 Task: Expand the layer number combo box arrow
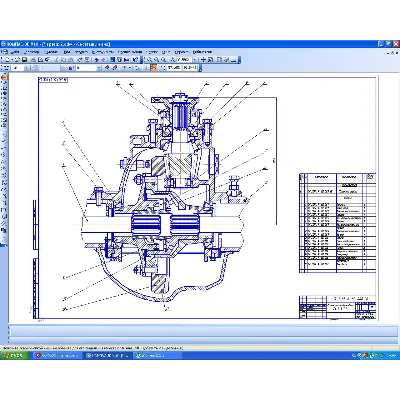point(99,68)
